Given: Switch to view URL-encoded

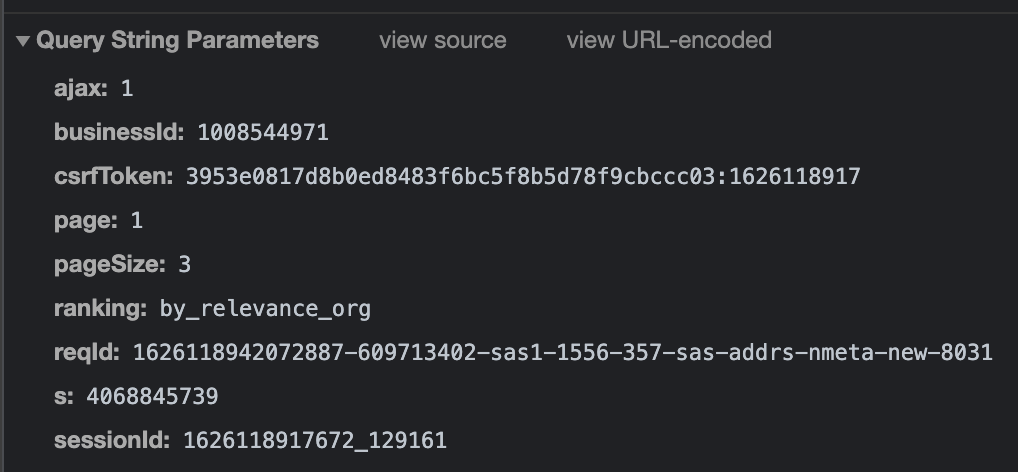Looking at the screenshot, I should (x=668, y=41).
